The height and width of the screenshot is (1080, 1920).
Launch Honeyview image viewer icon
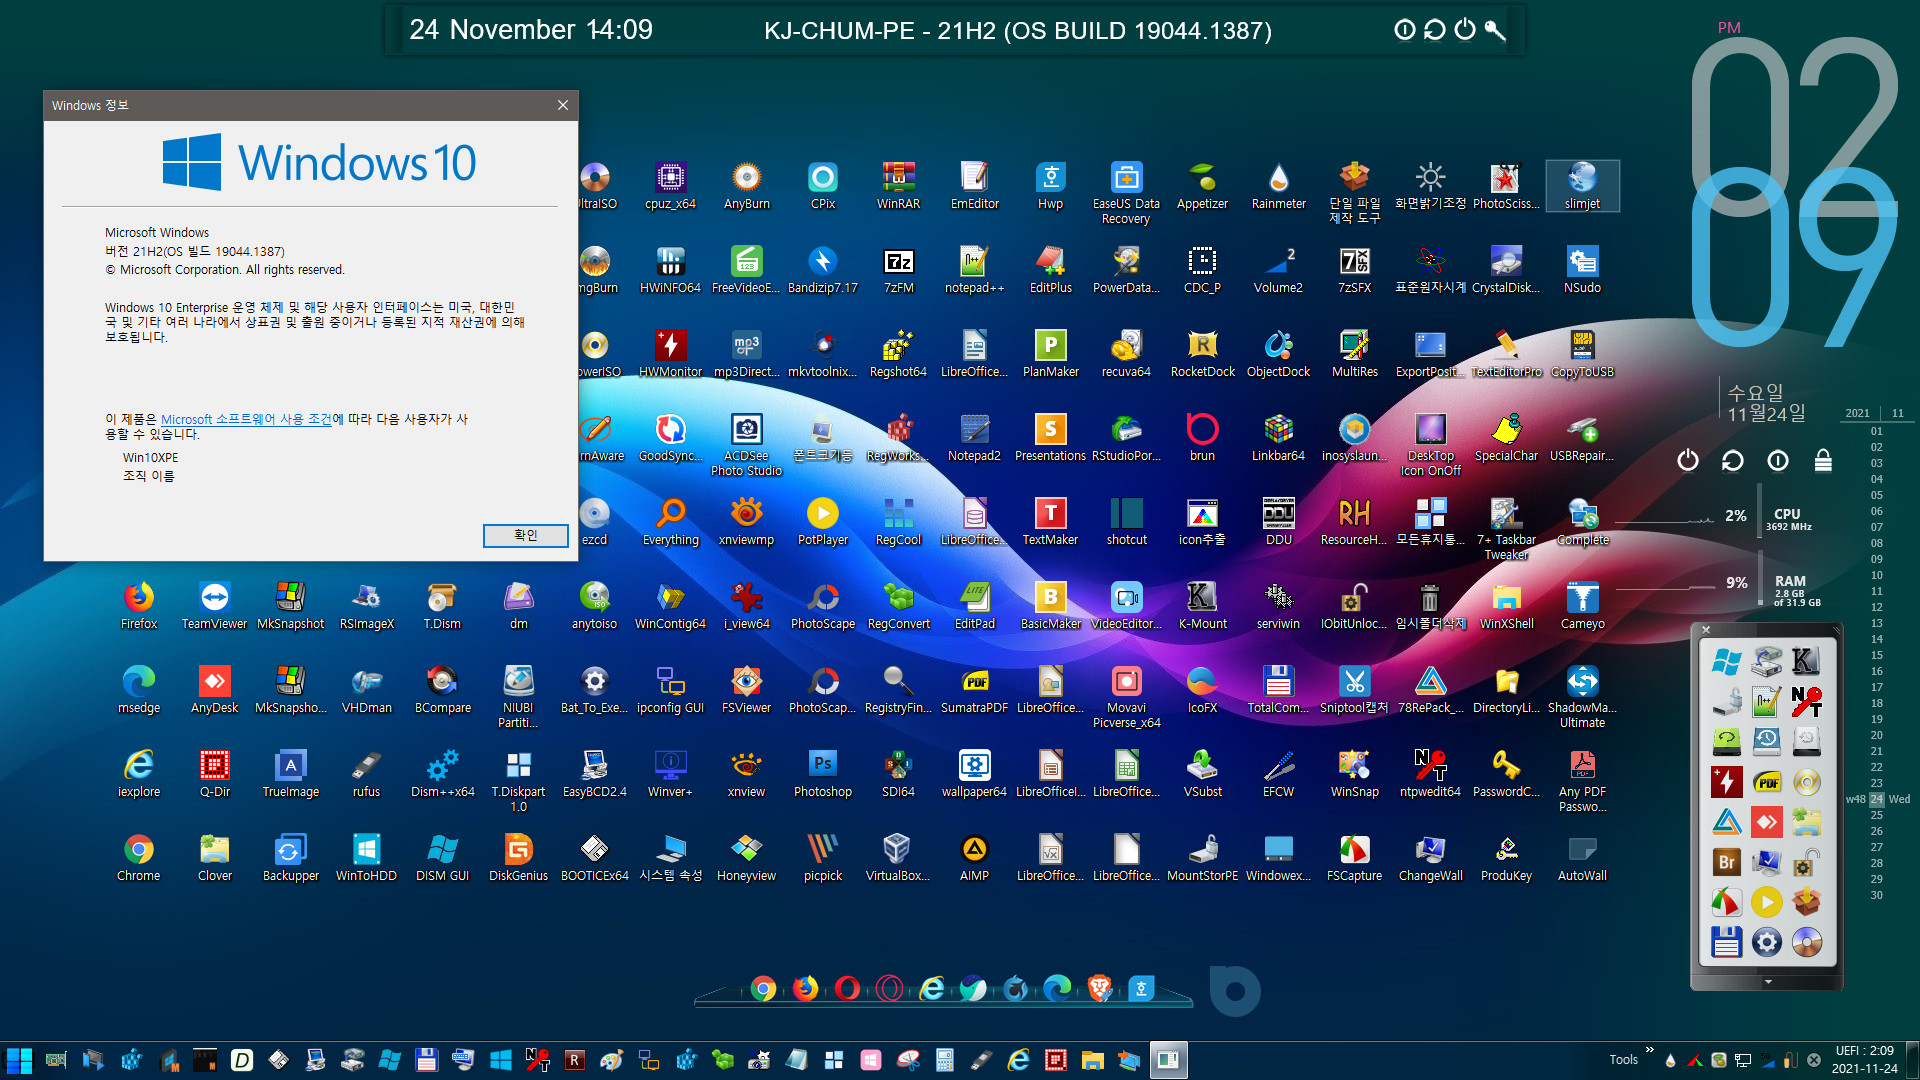(x=746, y=858)
